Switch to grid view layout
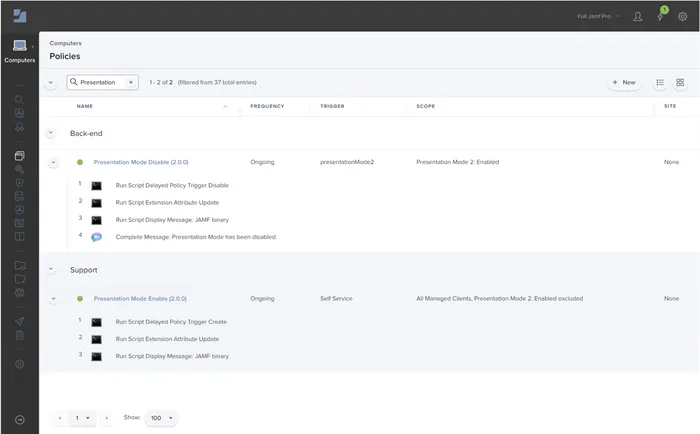 click(680, 82)
